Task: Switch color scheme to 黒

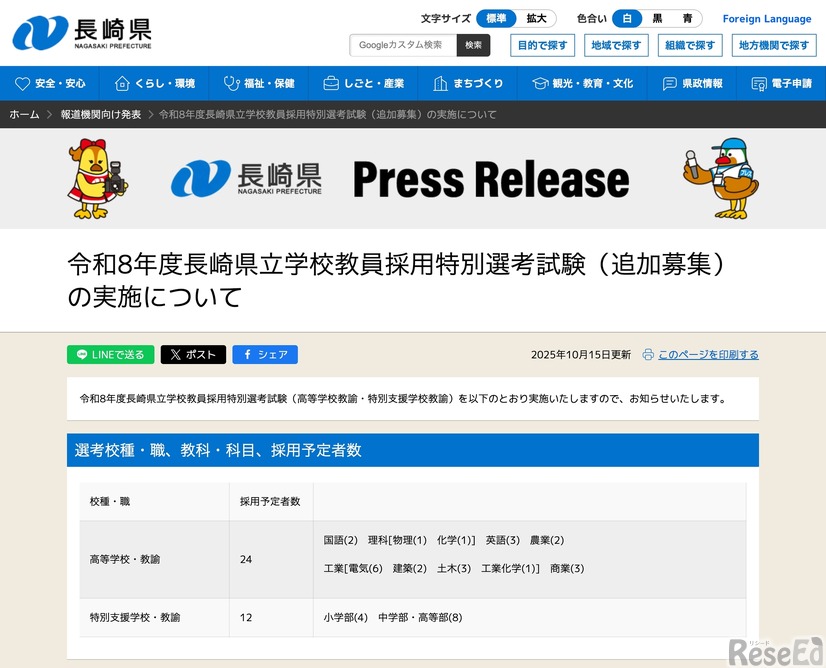Action: (x=657, y=19)
